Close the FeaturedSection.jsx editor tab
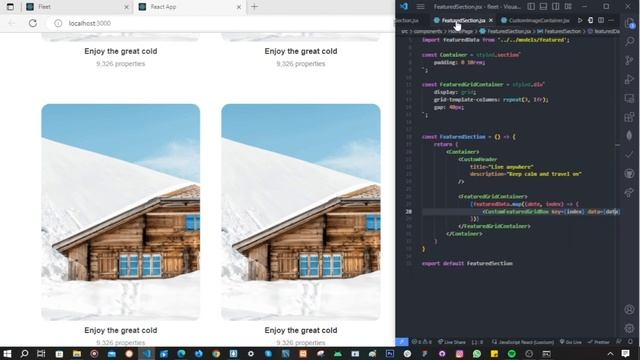 tap(491, 20)
